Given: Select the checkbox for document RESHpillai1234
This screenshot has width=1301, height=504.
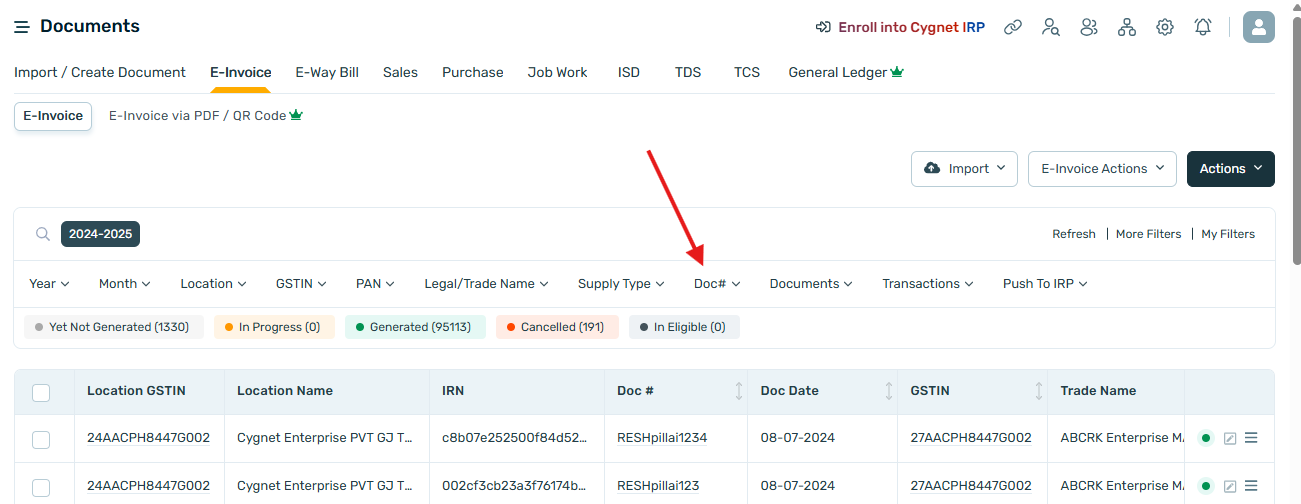Looking at the screenshot, I should click(x=41, y=439).
